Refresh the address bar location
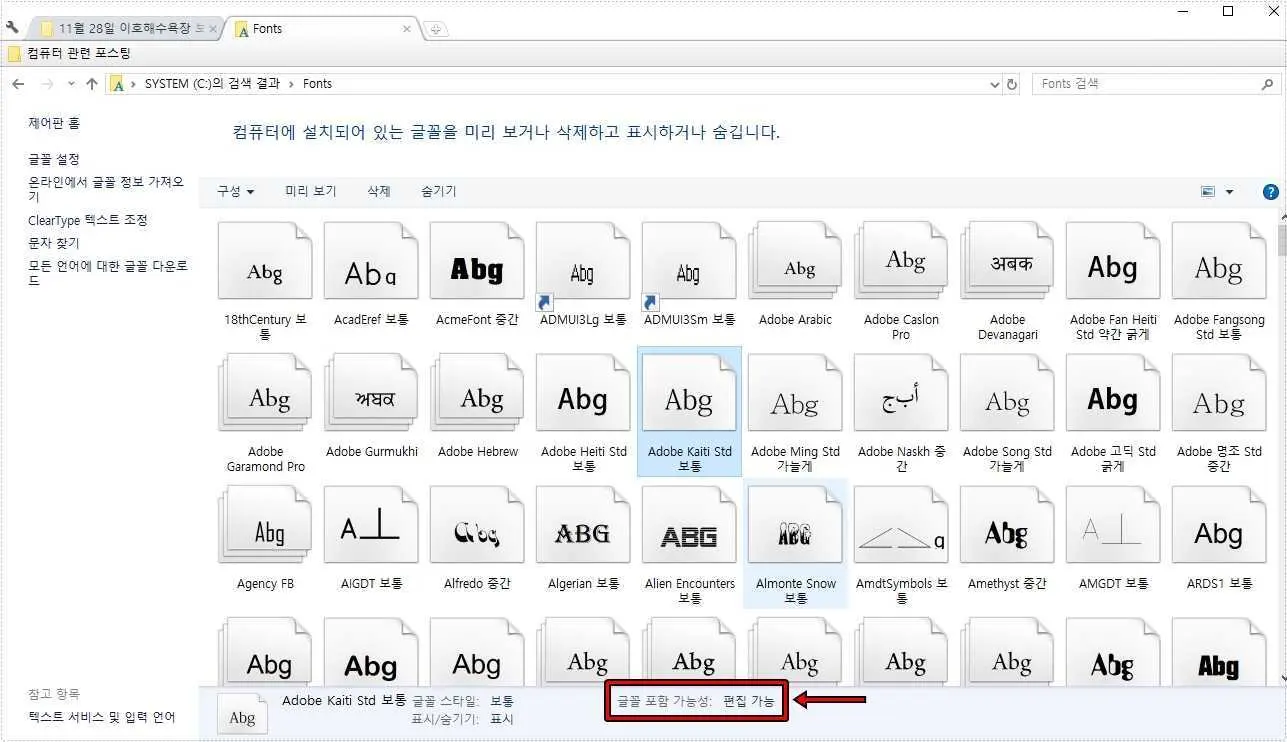The width and height of the screenshot is (1287, 742). 1012,84
